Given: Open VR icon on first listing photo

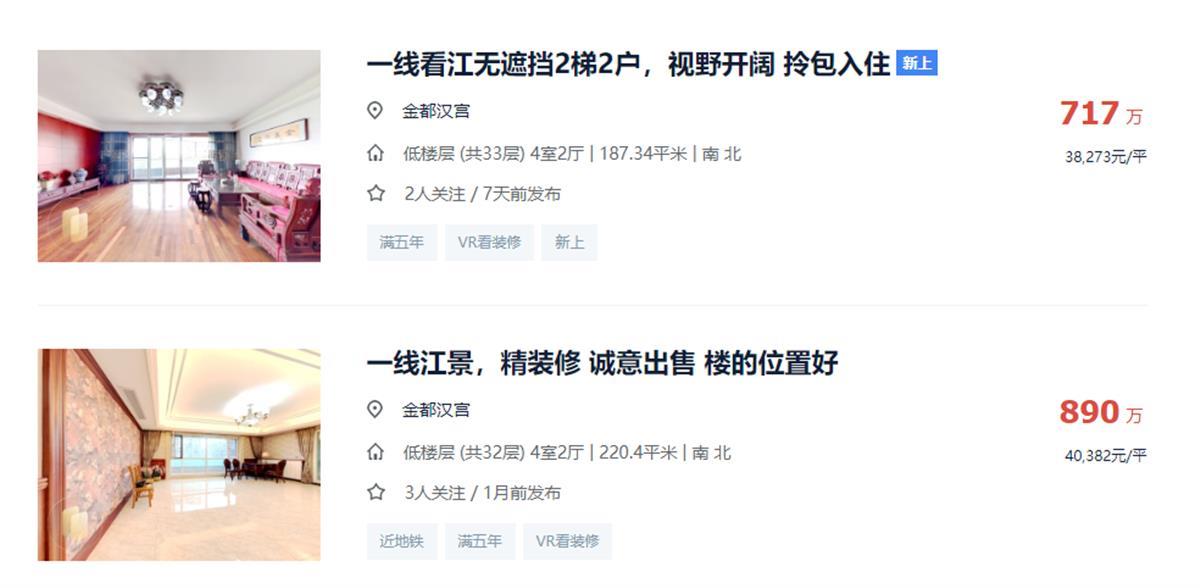Looking at the screenshot, I should [x=74, y=225].
